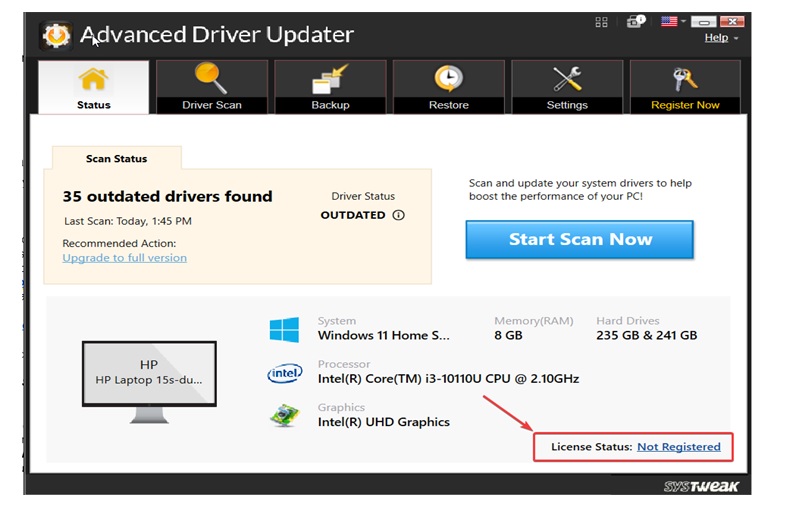Open the four-squares grid icon in title bar

601,22
